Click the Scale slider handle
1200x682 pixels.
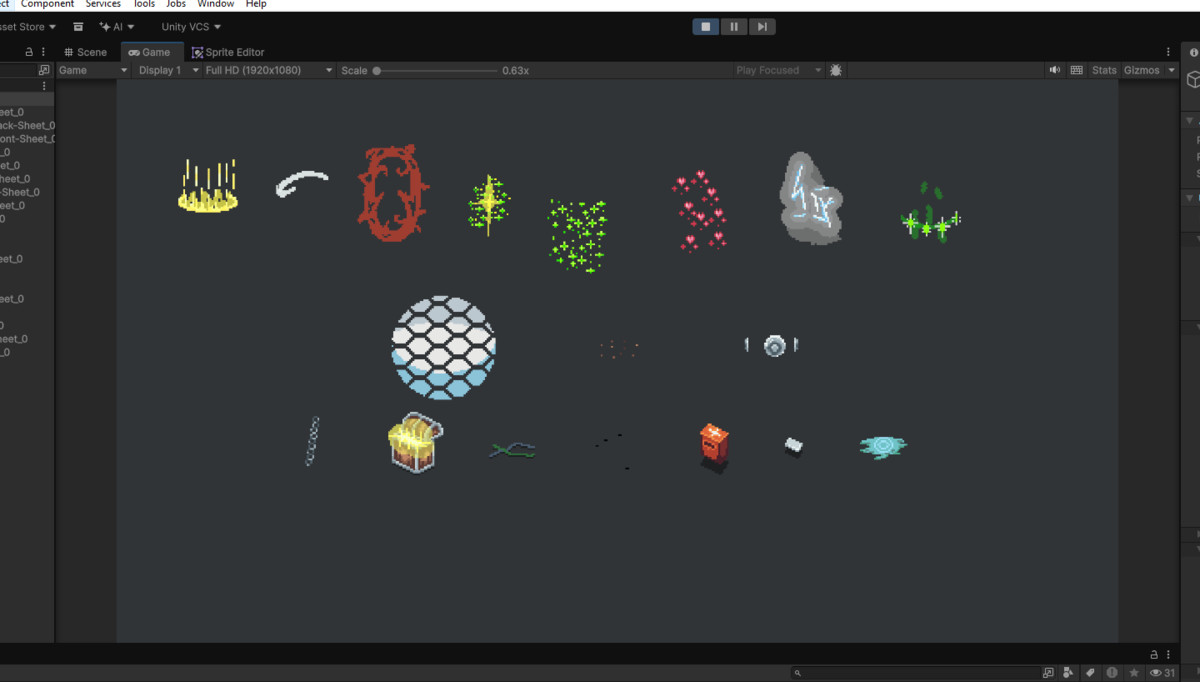(x=377, y=71)
